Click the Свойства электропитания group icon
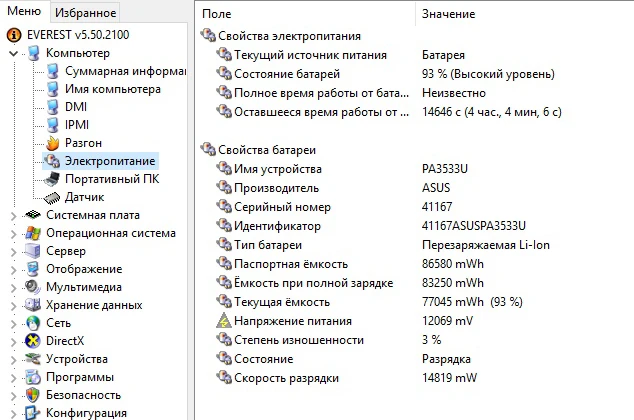Screen dimensions: 634x420 click(x=208, y=35)
